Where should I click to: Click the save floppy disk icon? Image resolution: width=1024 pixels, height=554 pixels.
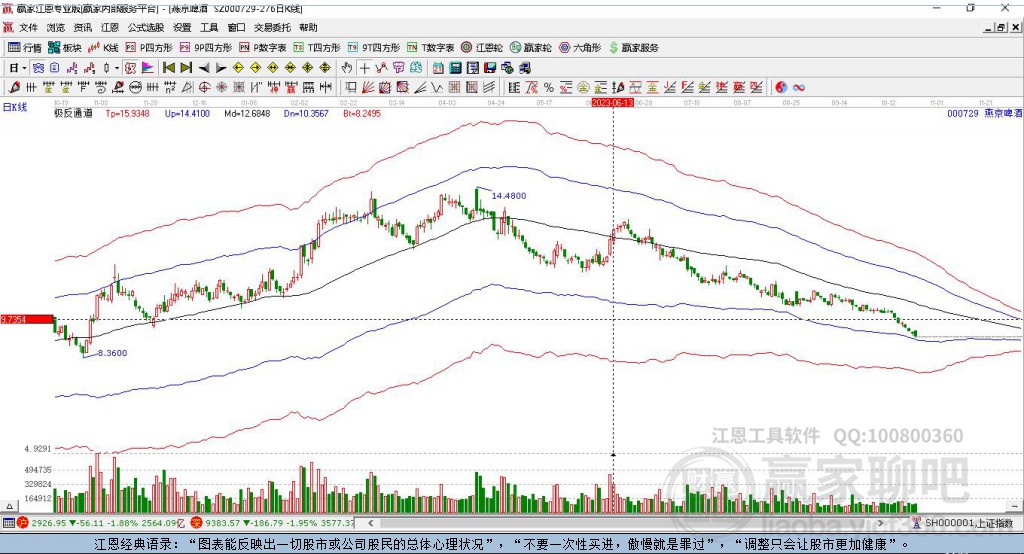pos(490,68)
